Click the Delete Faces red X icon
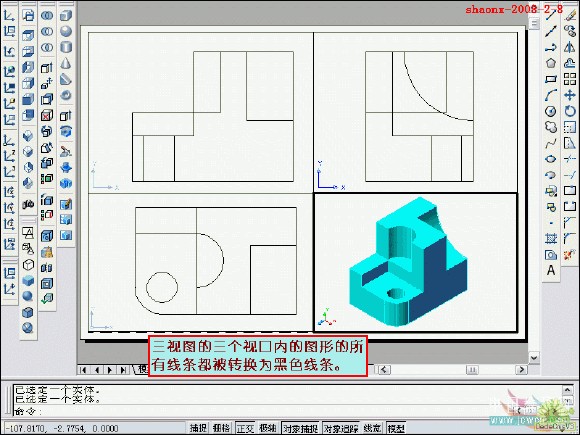Viewport: 580px width, 435px height. [47, 115]
